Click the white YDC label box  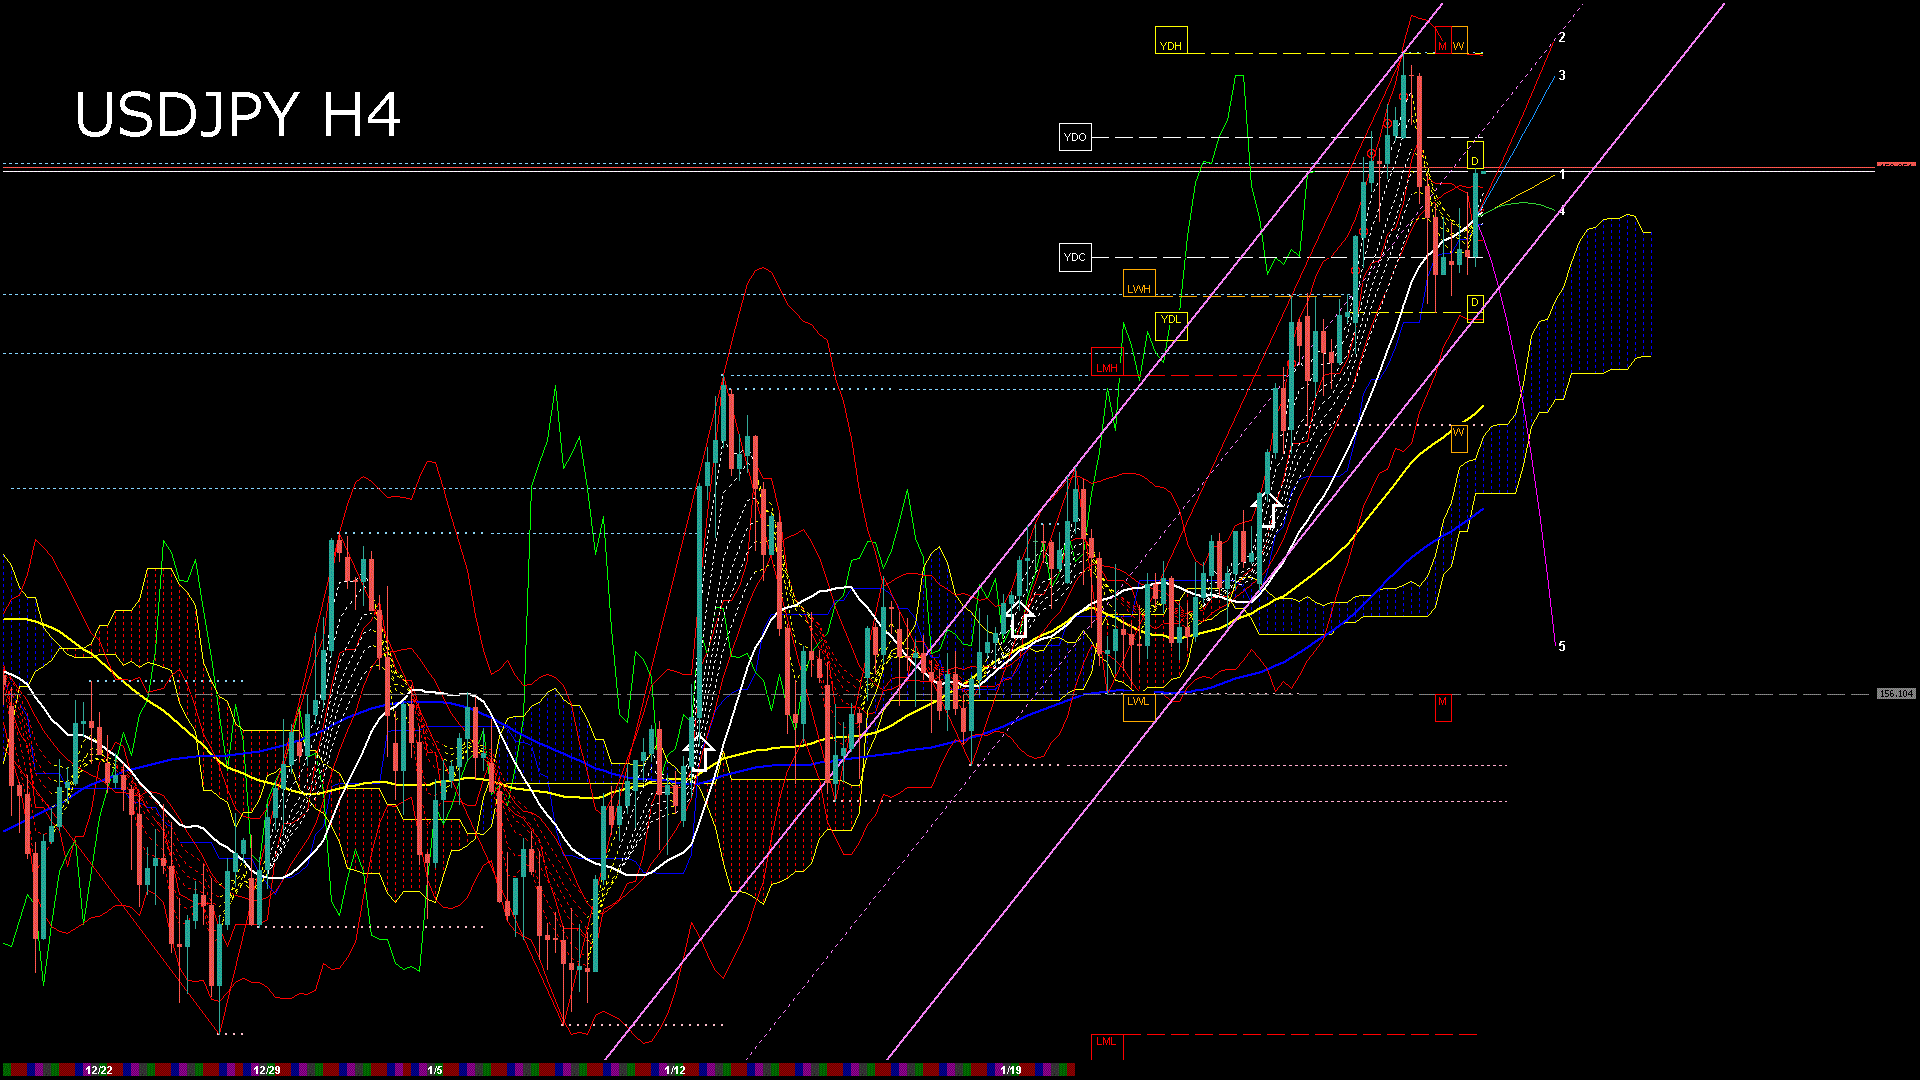point(1075,257)
